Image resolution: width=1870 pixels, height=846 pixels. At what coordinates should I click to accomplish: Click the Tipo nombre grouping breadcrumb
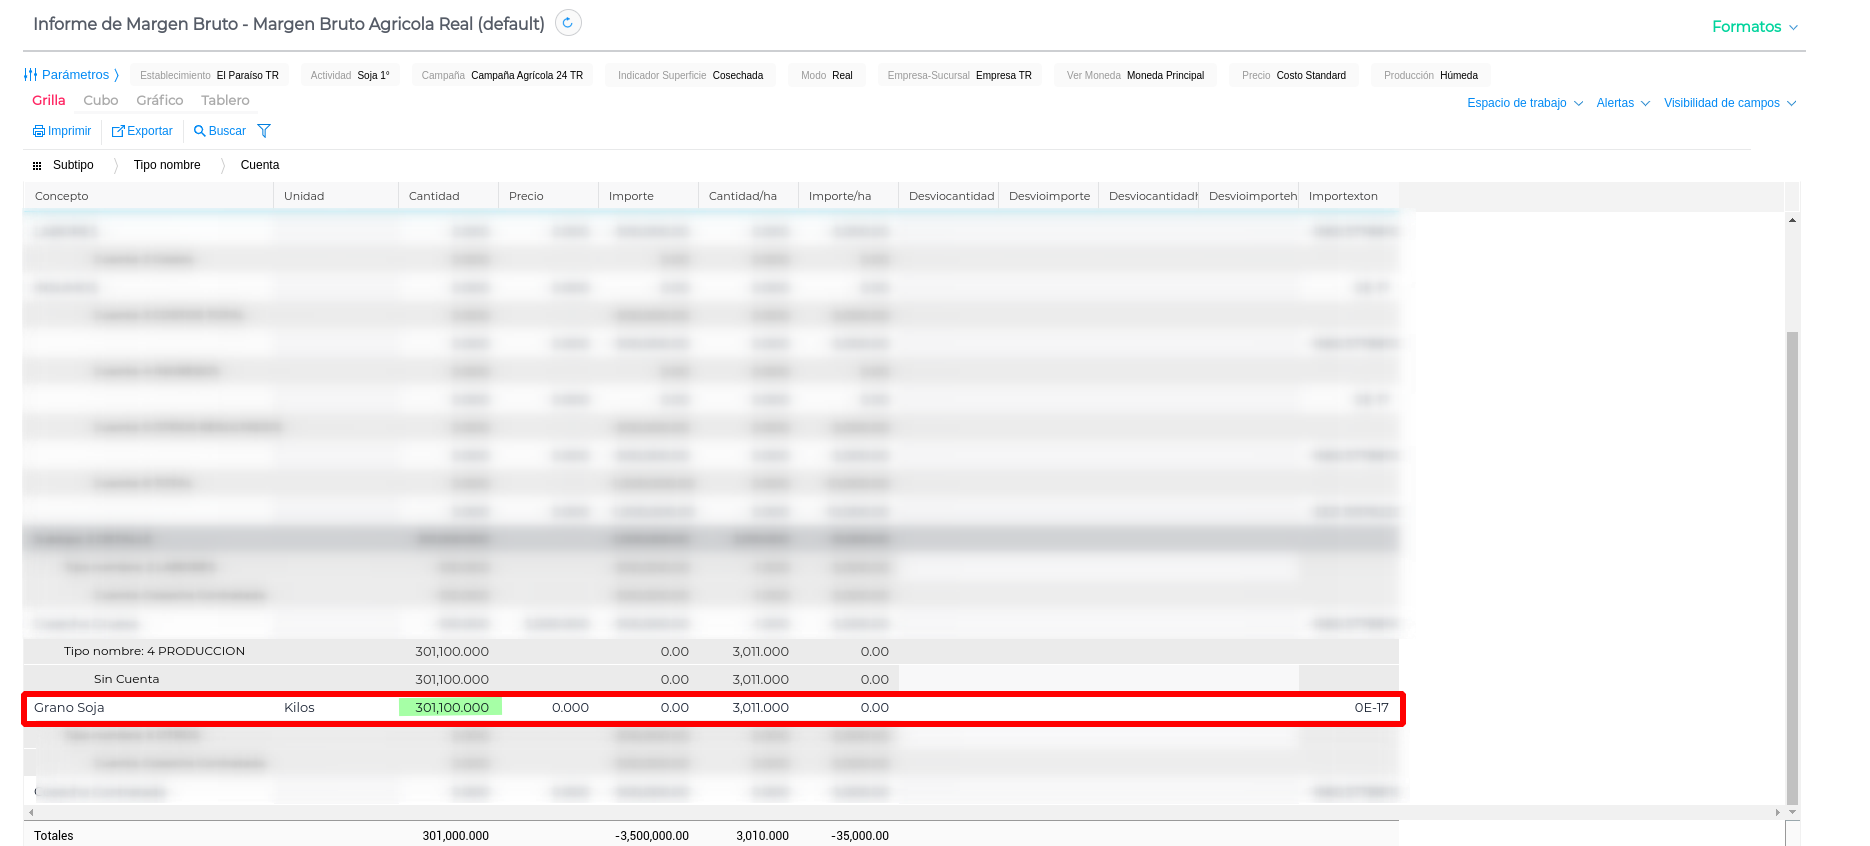tap(167, 165)
